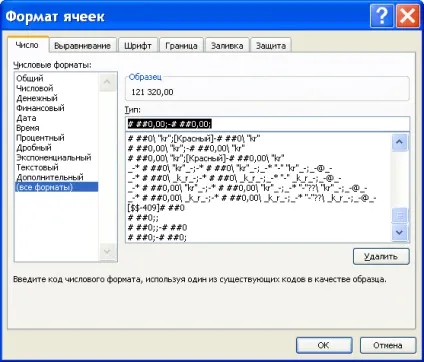This screenshot has width=424, height=362.
Task: Select the Число tab
Action: [x=27, y=45]
